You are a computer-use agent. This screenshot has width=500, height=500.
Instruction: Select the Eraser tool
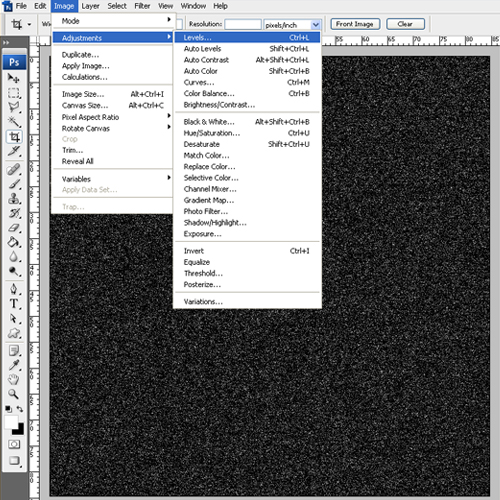(x=14, y=228)
